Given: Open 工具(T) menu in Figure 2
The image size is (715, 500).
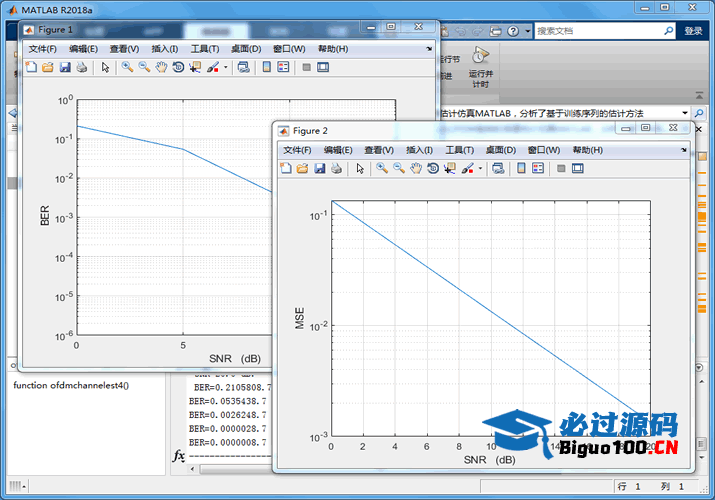Looking at the screenshot, I should click(459, 150).
